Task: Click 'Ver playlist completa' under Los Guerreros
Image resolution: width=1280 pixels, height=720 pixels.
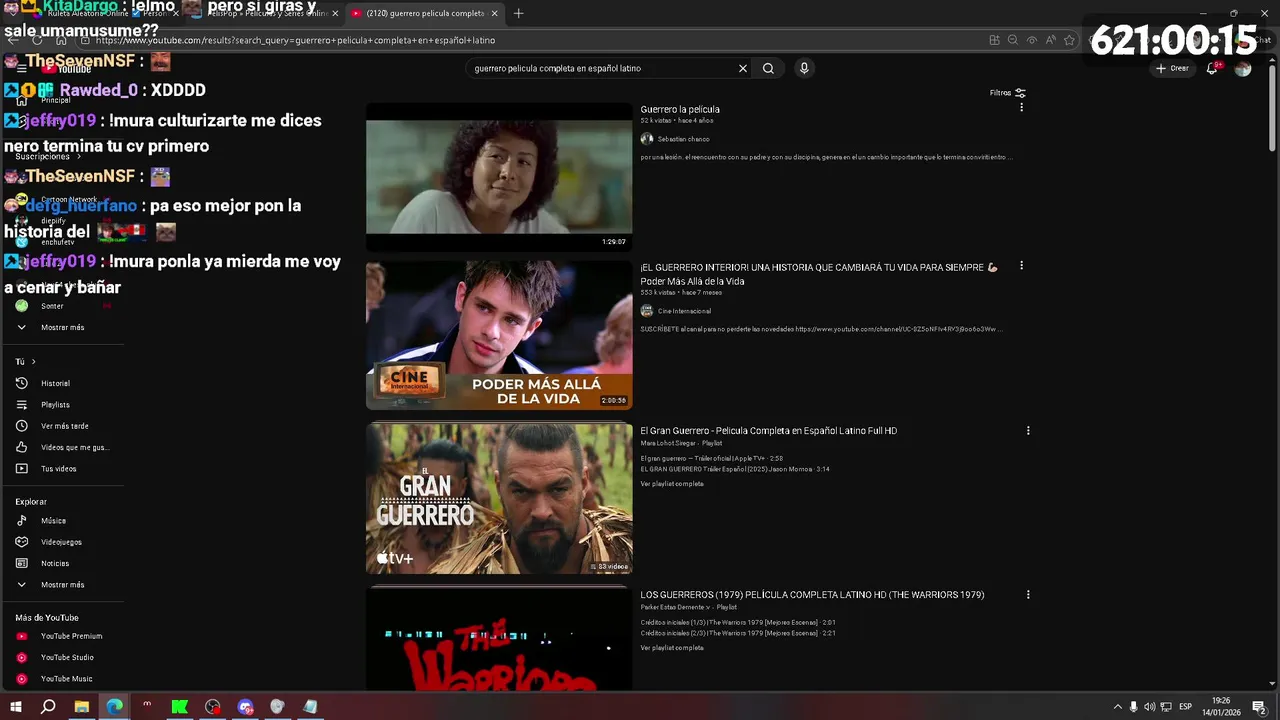Action: (672, 648)
